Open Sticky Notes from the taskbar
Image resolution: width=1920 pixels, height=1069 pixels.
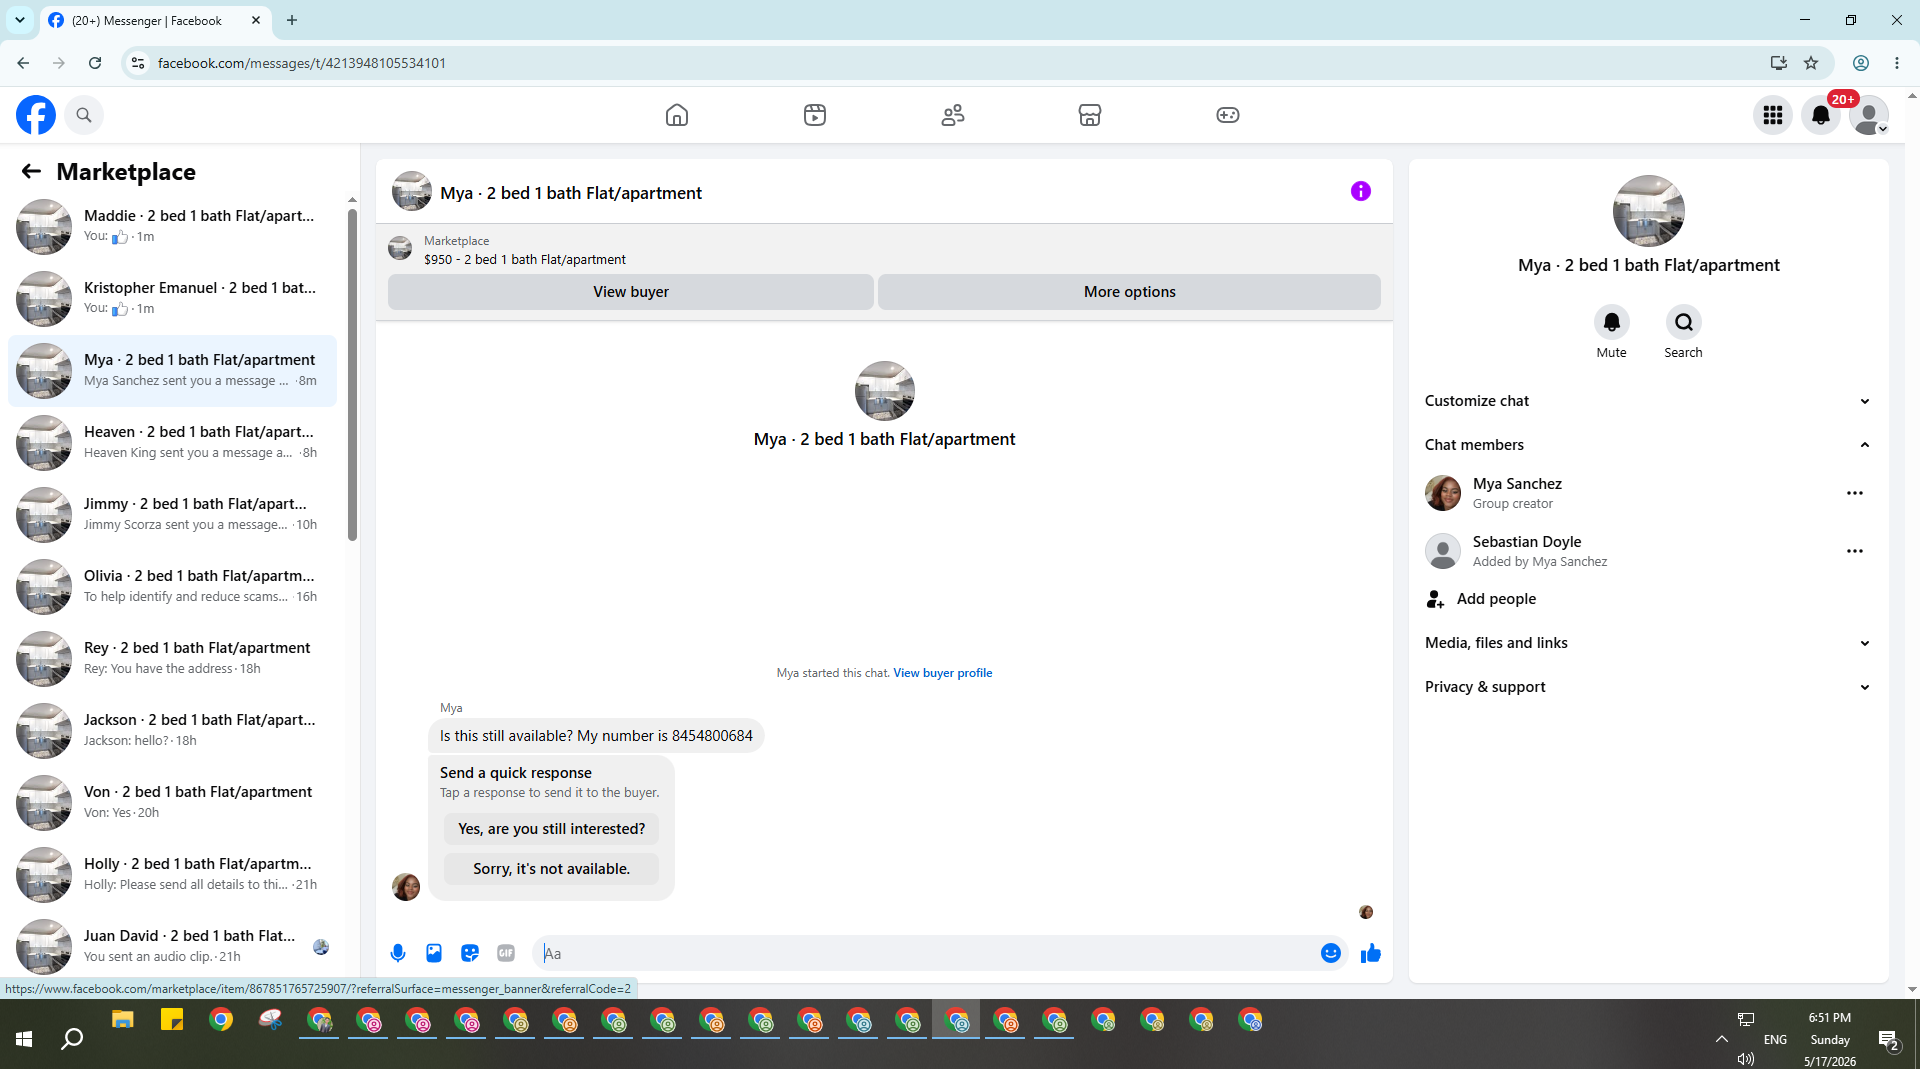(172, 1020)
